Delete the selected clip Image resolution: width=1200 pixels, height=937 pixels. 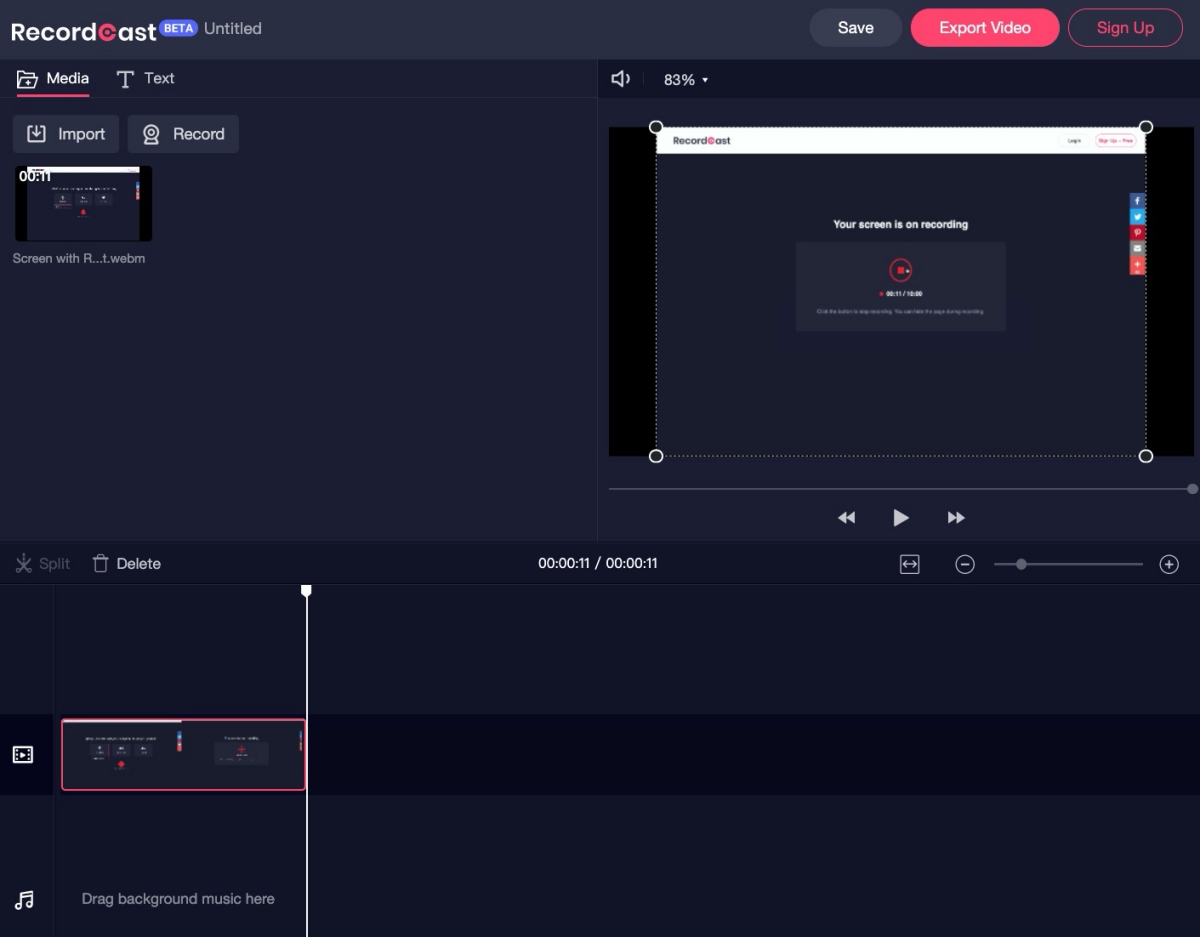127,564
